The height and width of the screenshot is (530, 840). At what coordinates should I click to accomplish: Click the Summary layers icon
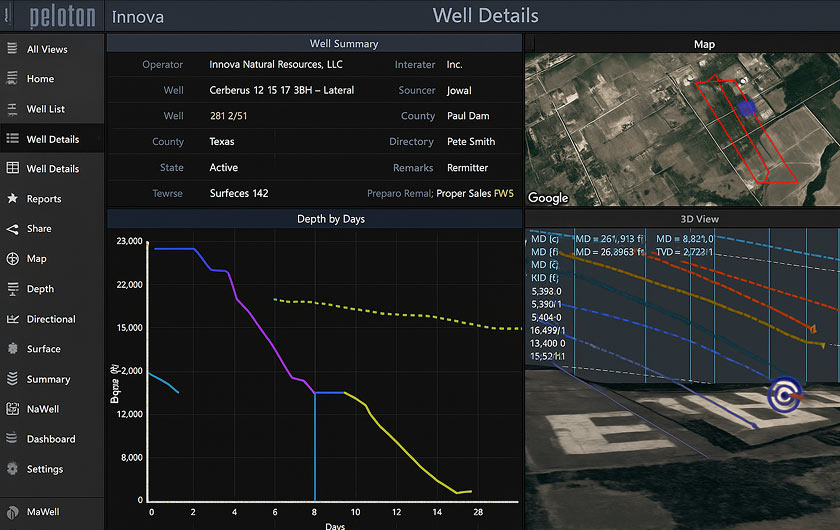pyautogui.click(x=13, y=379)
